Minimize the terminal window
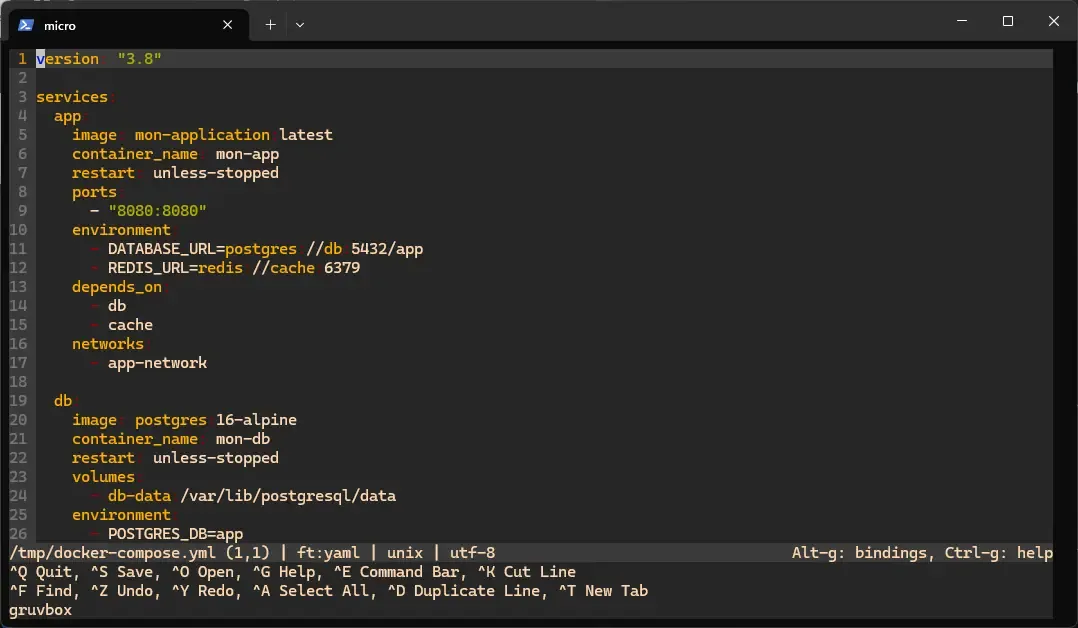 (x=962, y=21)
